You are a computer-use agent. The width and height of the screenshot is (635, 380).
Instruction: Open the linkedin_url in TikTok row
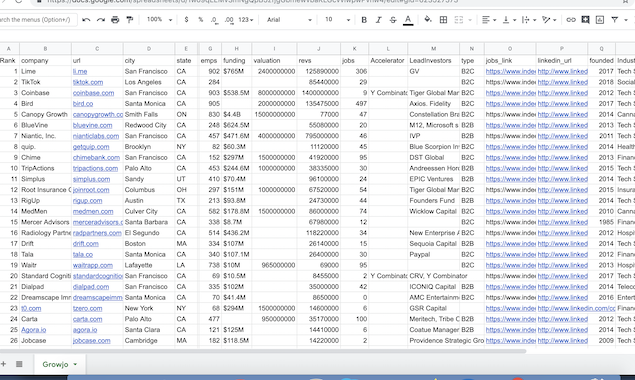(563, 82)
